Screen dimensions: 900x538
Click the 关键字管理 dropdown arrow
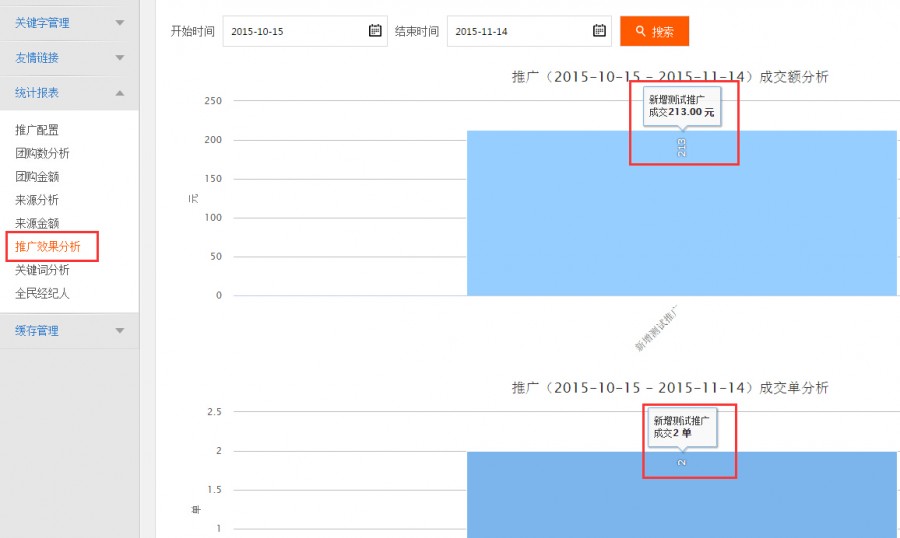click(120, 23)
